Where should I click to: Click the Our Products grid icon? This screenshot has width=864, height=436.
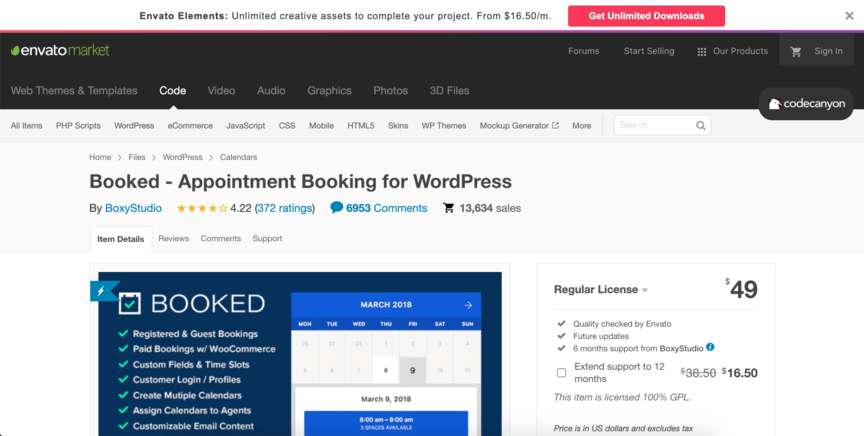pos(701,51)
